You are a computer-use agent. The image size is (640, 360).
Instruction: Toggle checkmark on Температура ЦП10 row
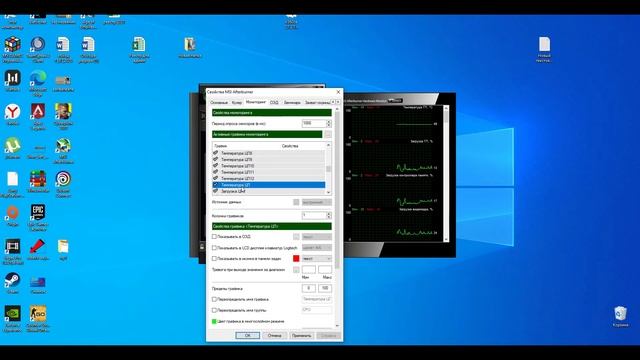point(216,166)
